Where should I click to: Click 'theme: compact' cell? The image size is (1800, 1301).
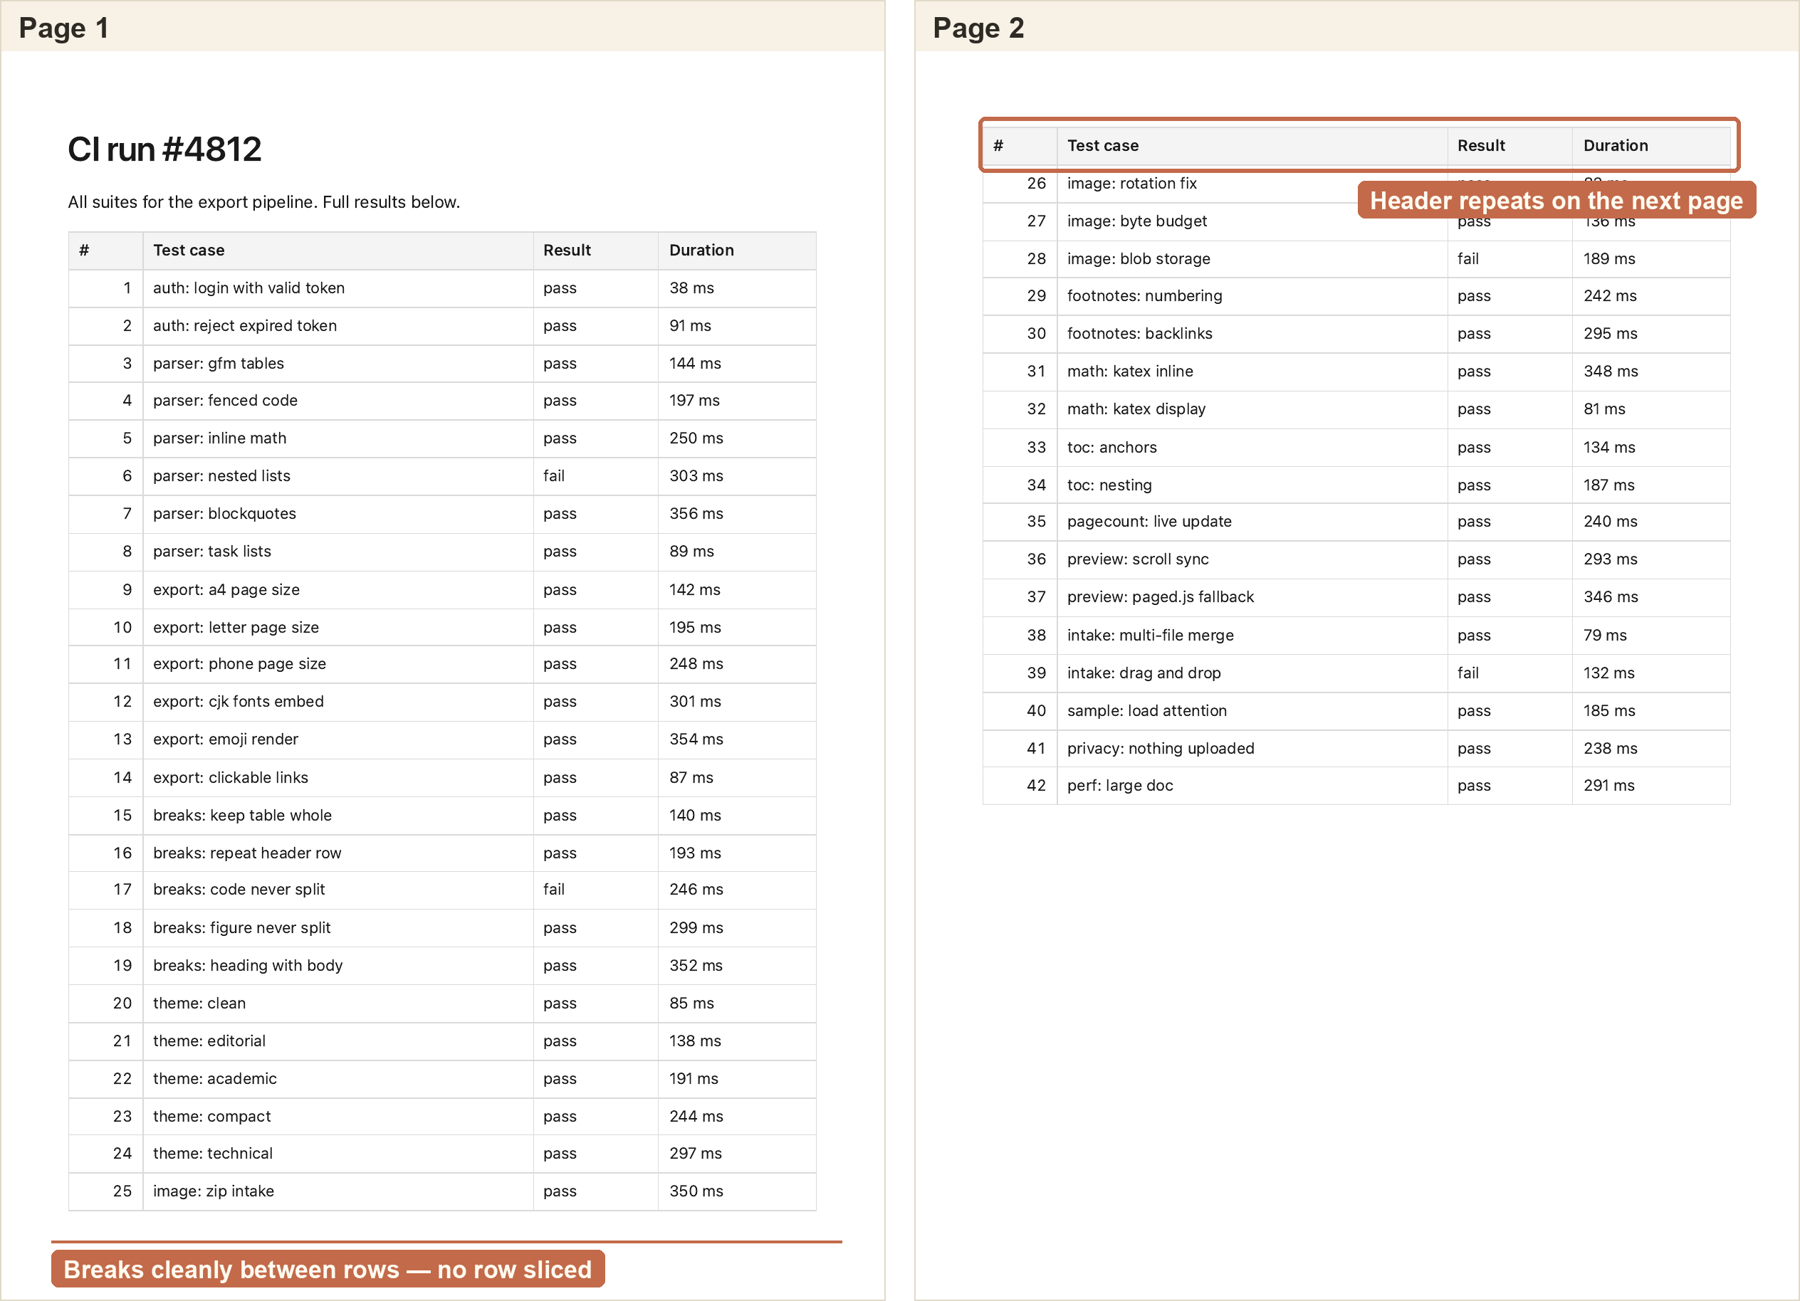338,1116
